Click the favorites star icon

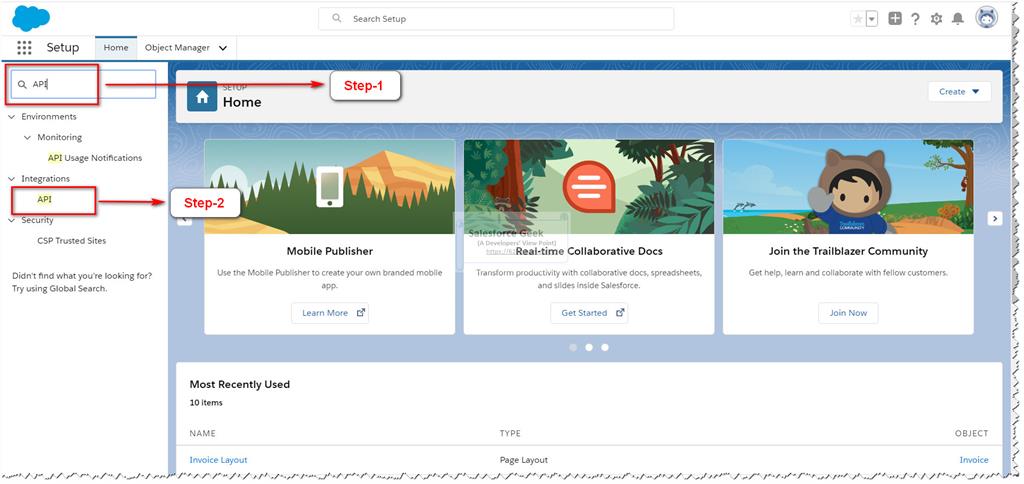click(x=857, y=19)
